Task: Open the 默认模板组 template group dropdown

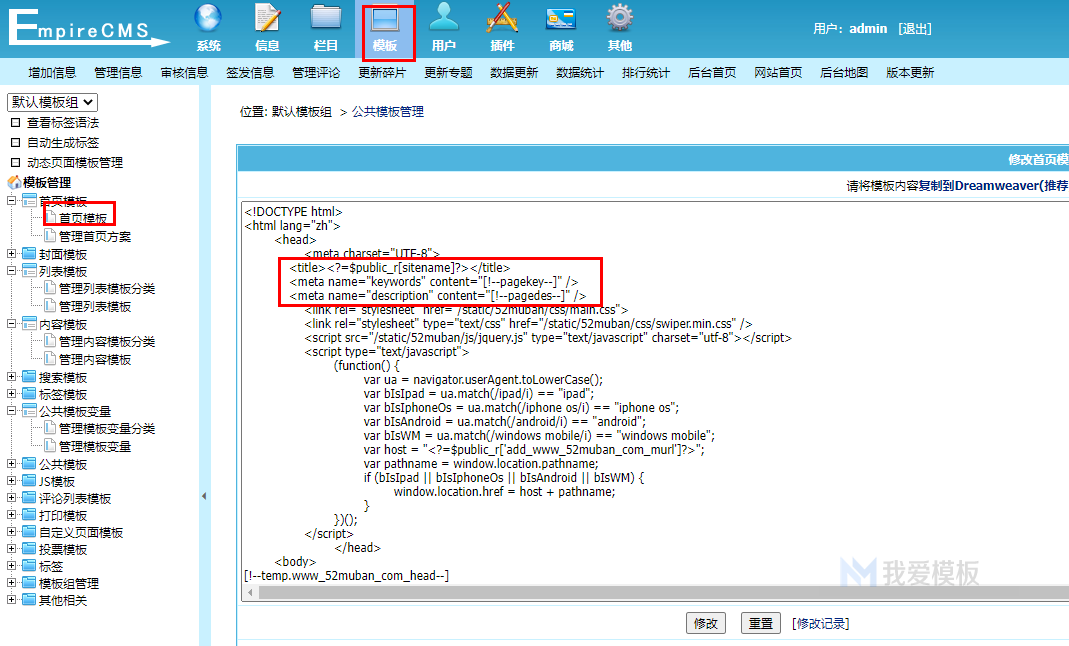Action: (52, 102)
